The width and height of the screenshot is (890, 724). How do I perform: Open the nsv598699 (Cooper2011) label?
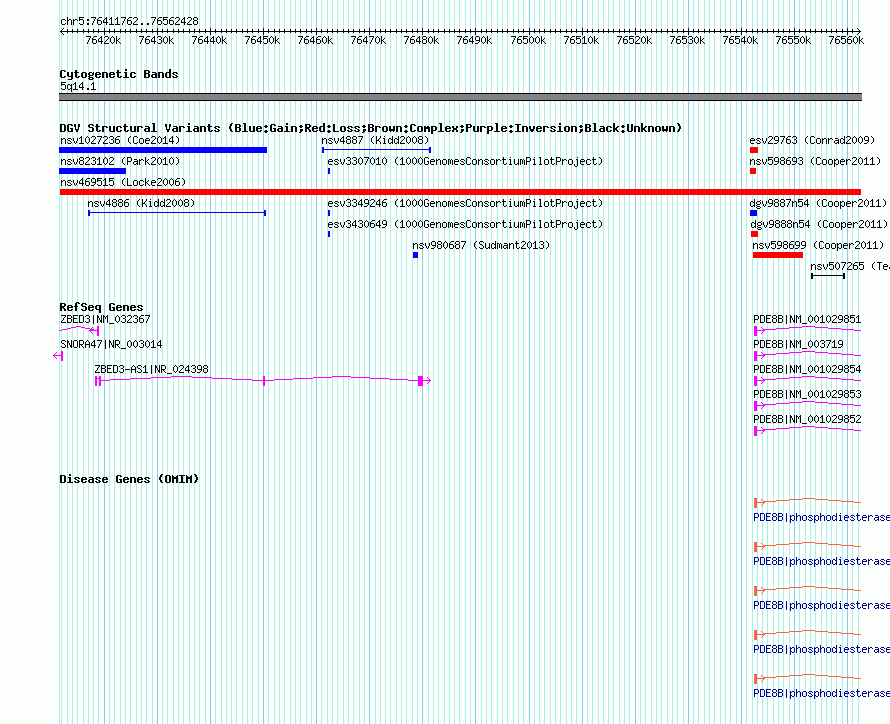click(x=818, y=245)
